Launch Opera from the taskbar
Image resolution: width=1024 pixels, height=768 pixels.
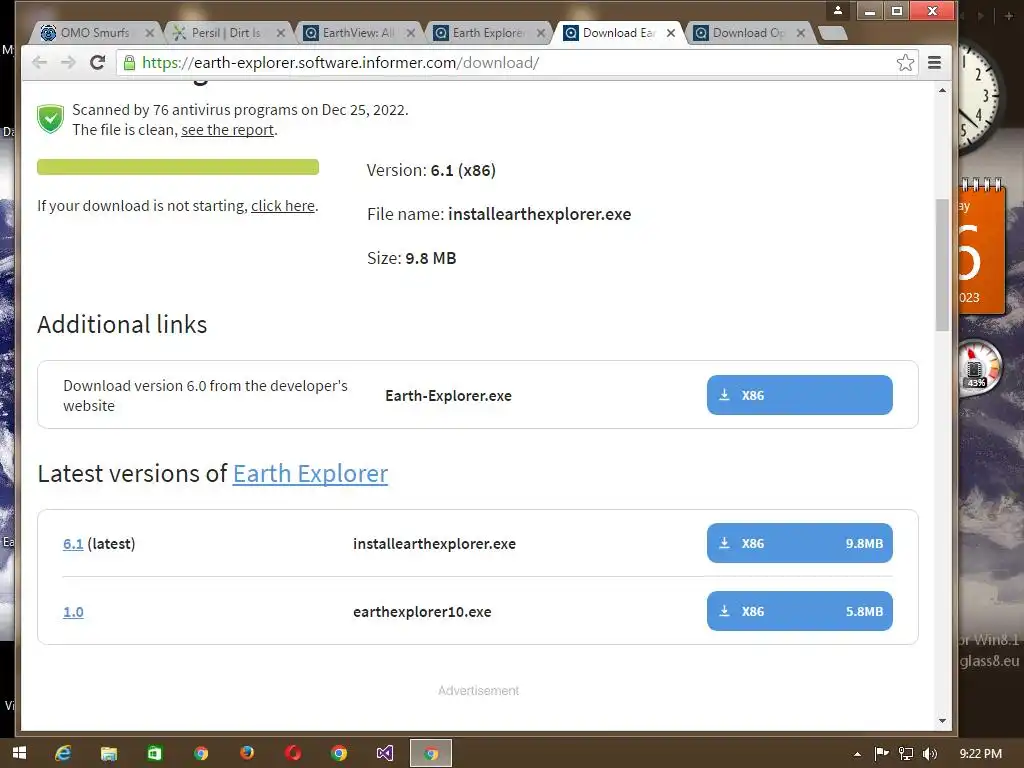293,753
